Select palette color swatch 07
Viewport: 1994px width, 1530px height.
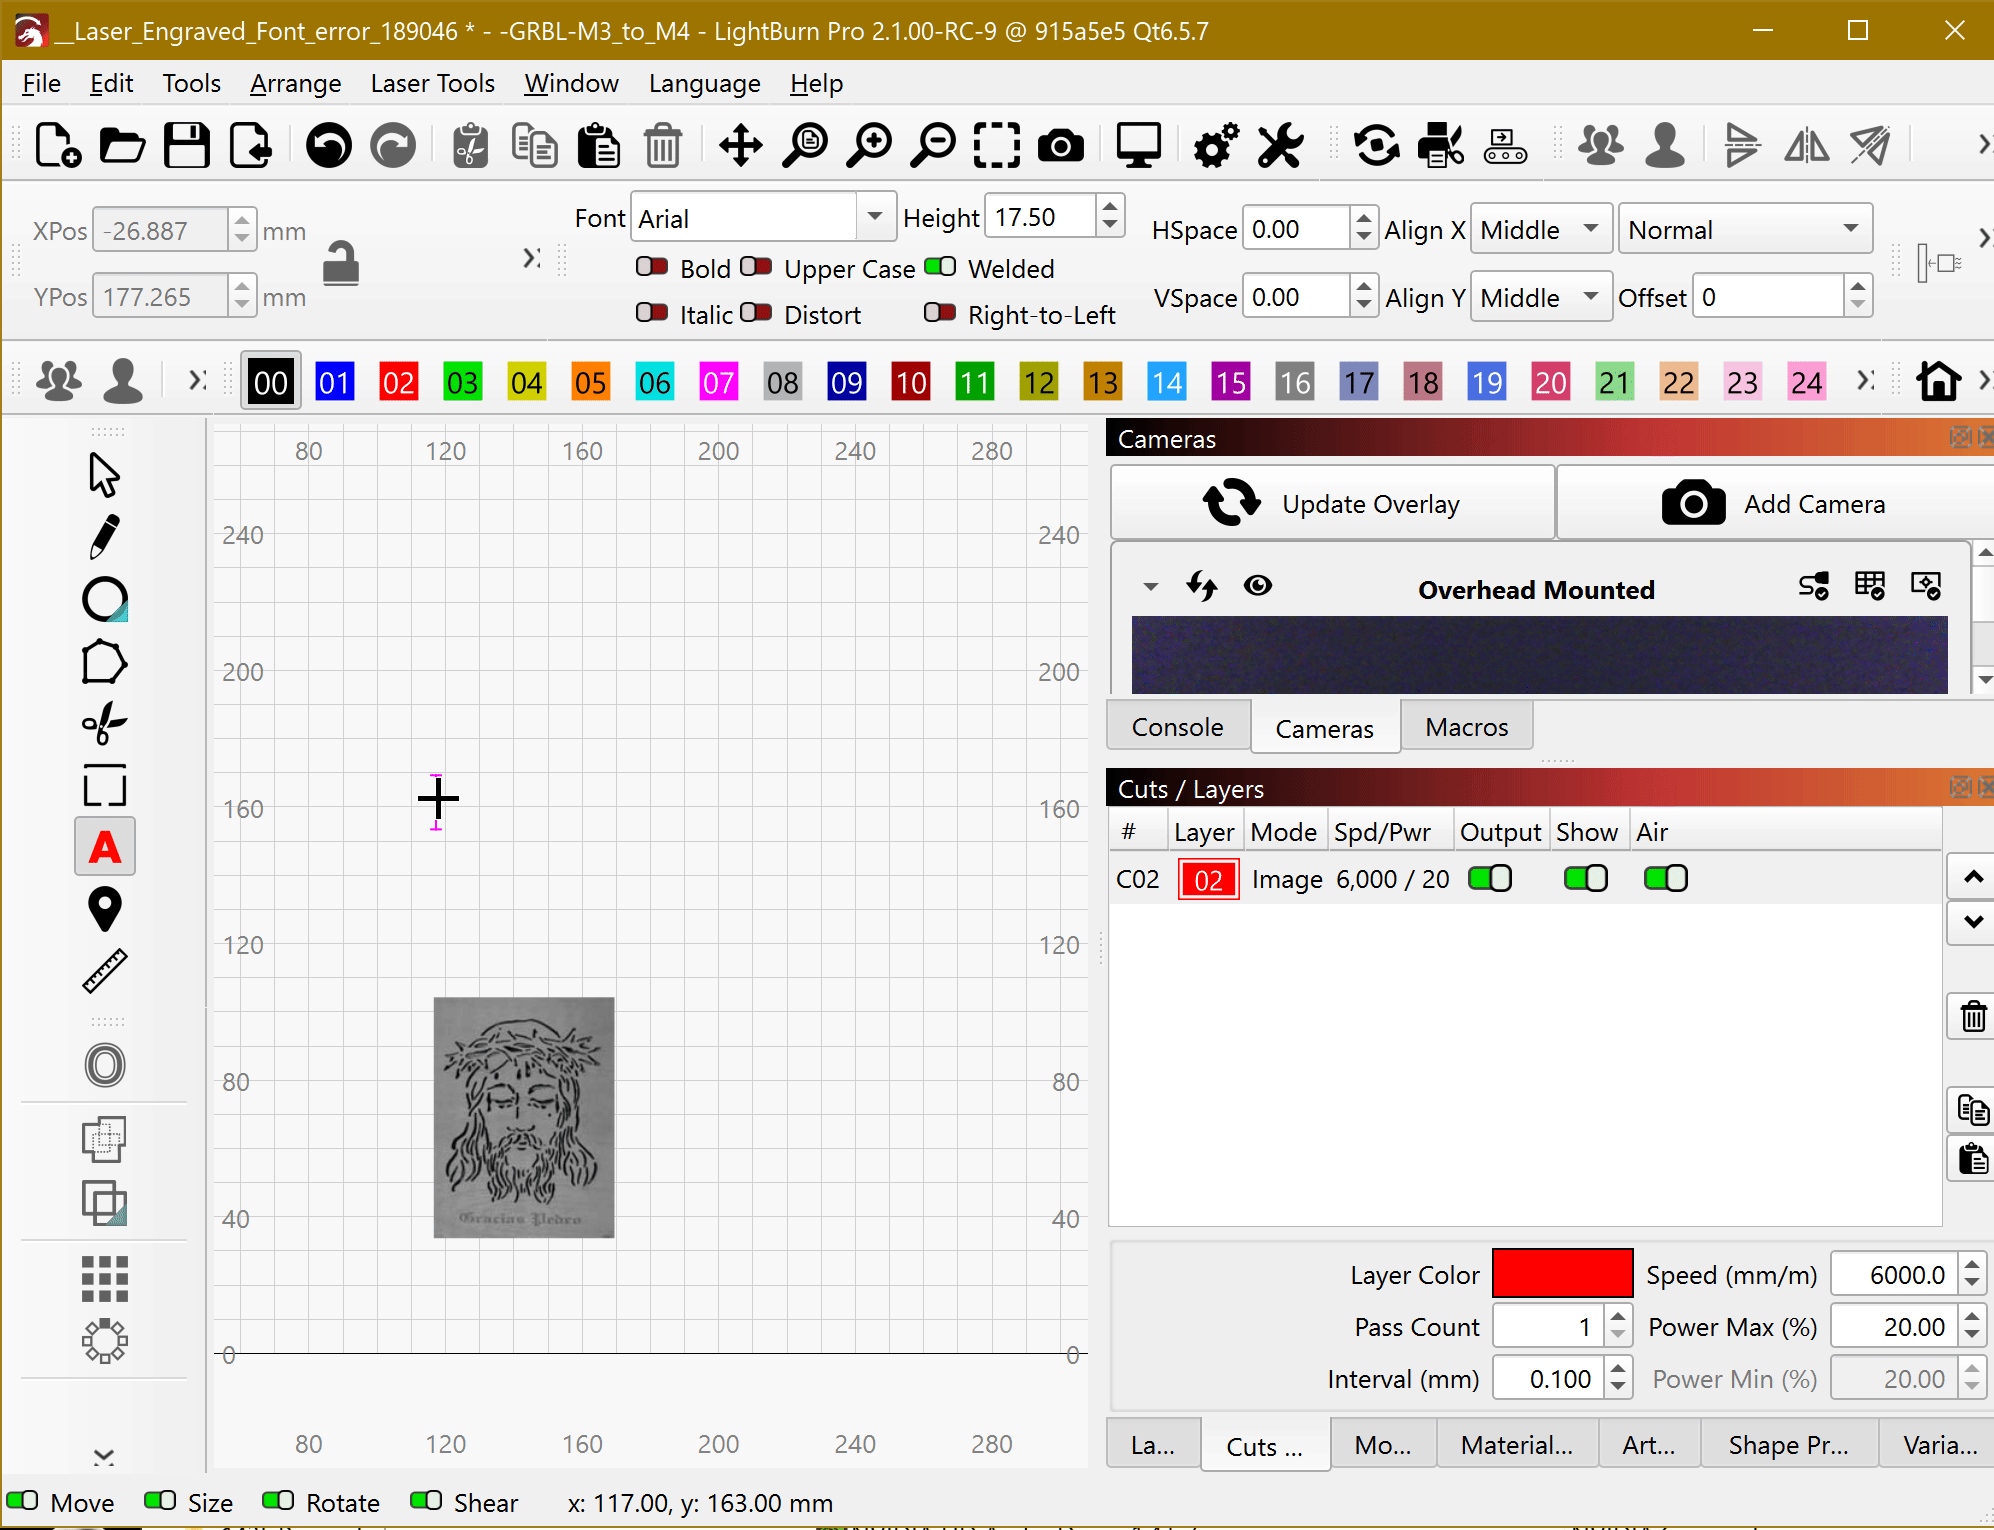coord(718,382)
